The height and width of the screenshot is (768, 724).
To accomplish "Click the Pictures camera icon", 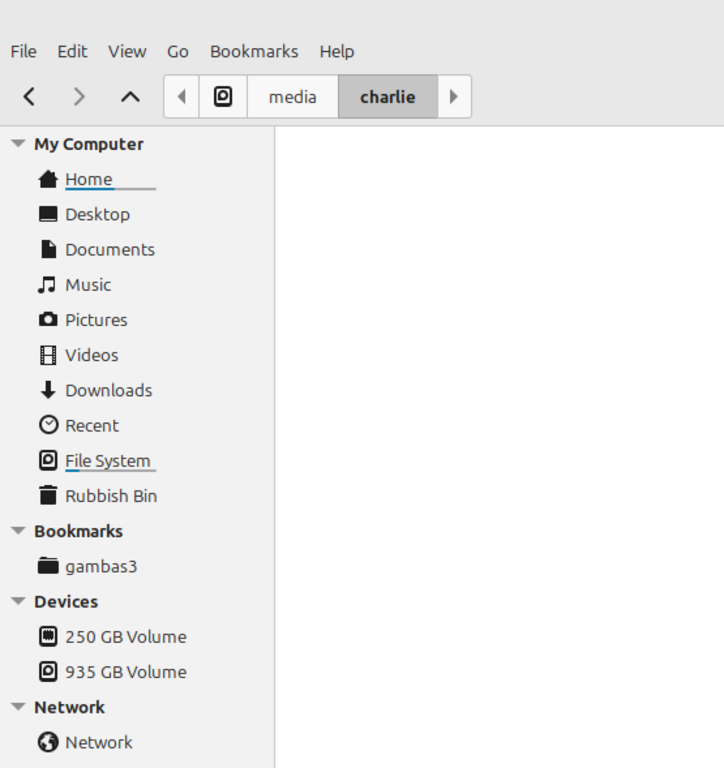I will point(48,320).
